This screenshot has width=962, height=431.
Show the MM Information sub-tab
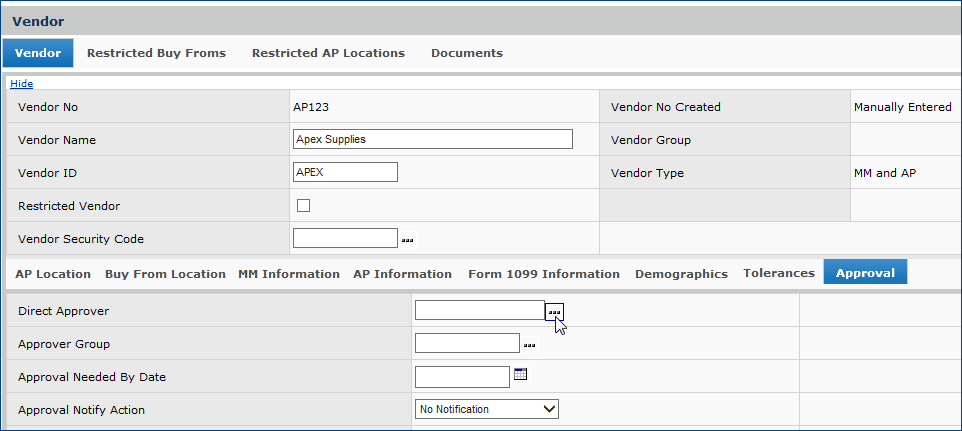[x=289, y=273]
